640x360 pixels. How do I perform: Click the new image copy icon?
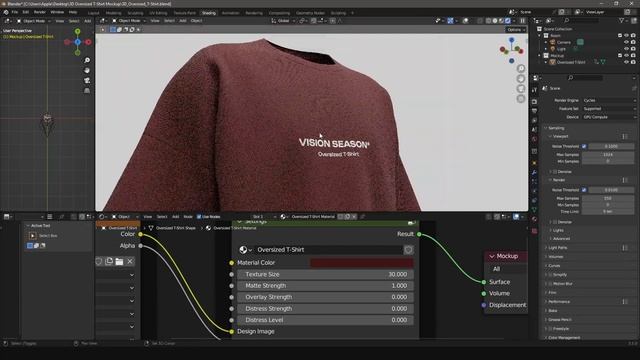[109, 261]
